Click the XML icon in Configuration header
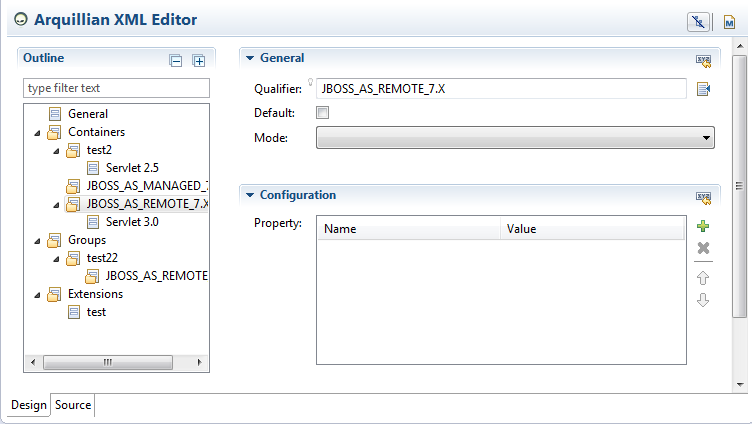 coord(703,197)
